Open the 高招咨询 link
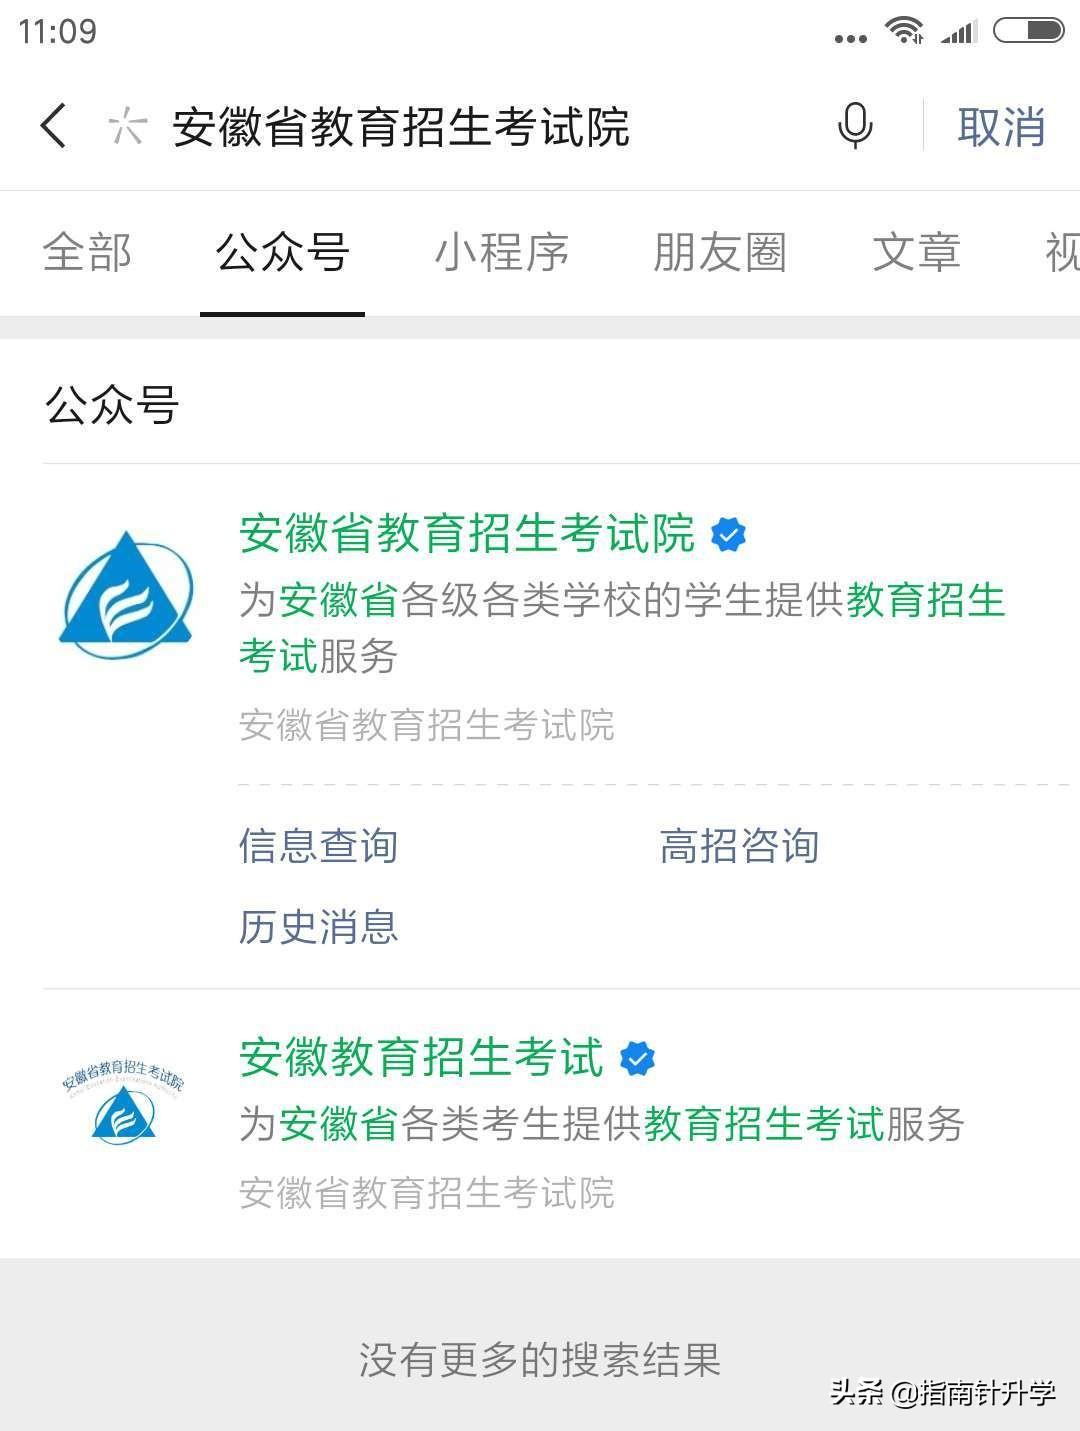The width and height of the screenshot is (1080, 1431). tap(739, 846)
